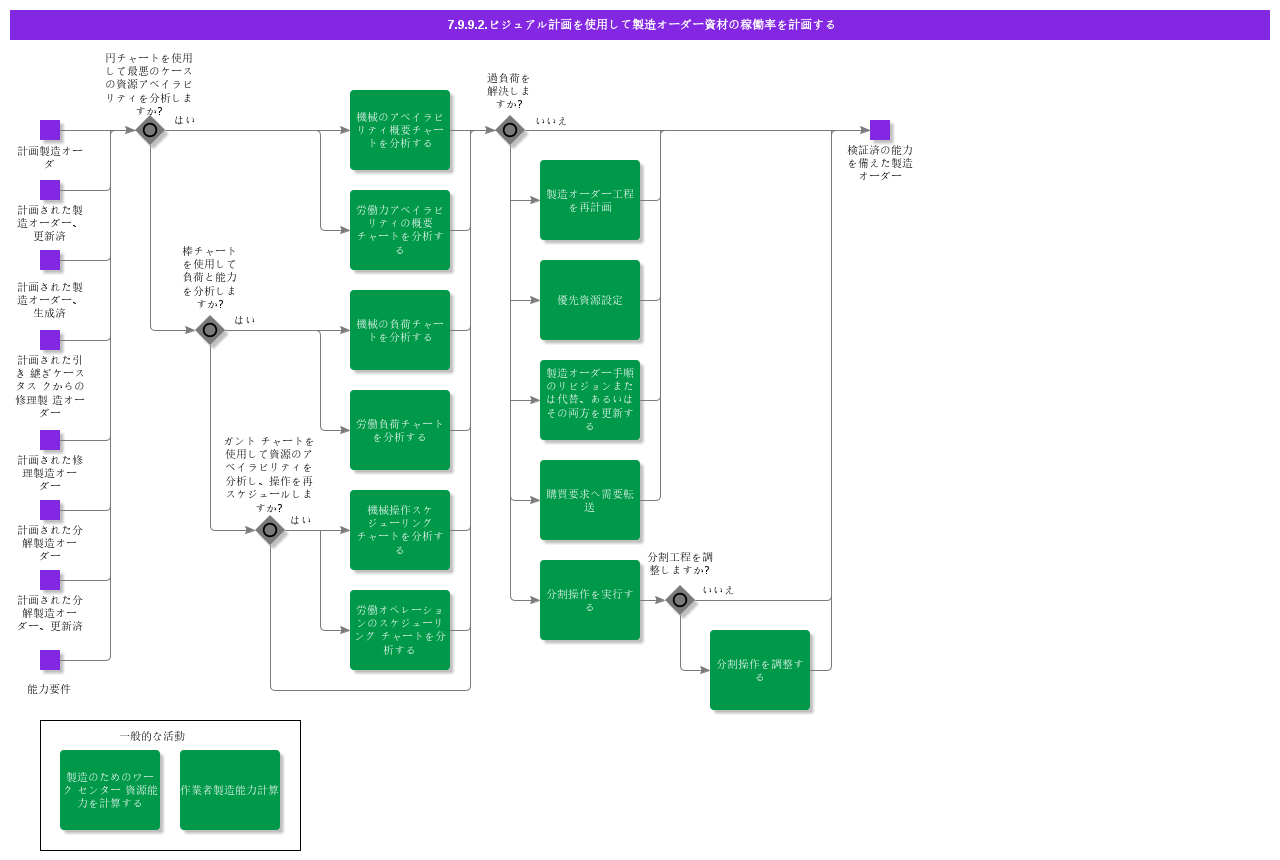Click the 一般的な活動 legend header
Screen dimensions: 1280x860
[x=152, y=736]
